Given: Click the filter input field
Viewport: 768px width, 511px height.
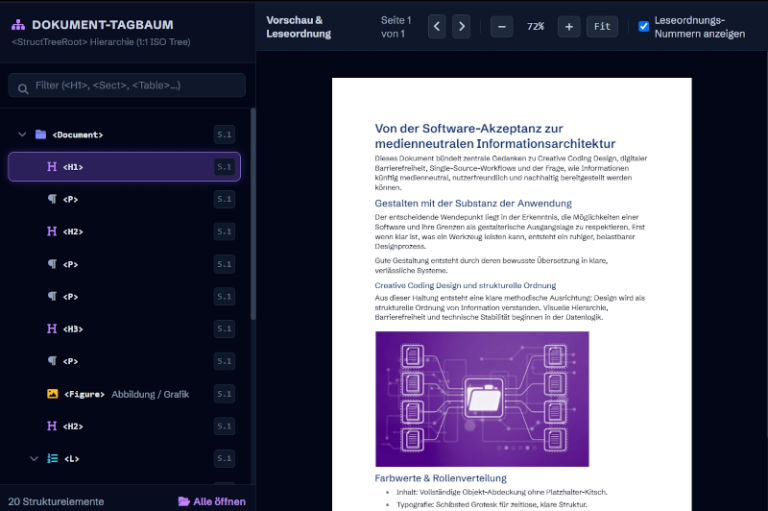Looking at the screenshot, I should tap(127, 85).
